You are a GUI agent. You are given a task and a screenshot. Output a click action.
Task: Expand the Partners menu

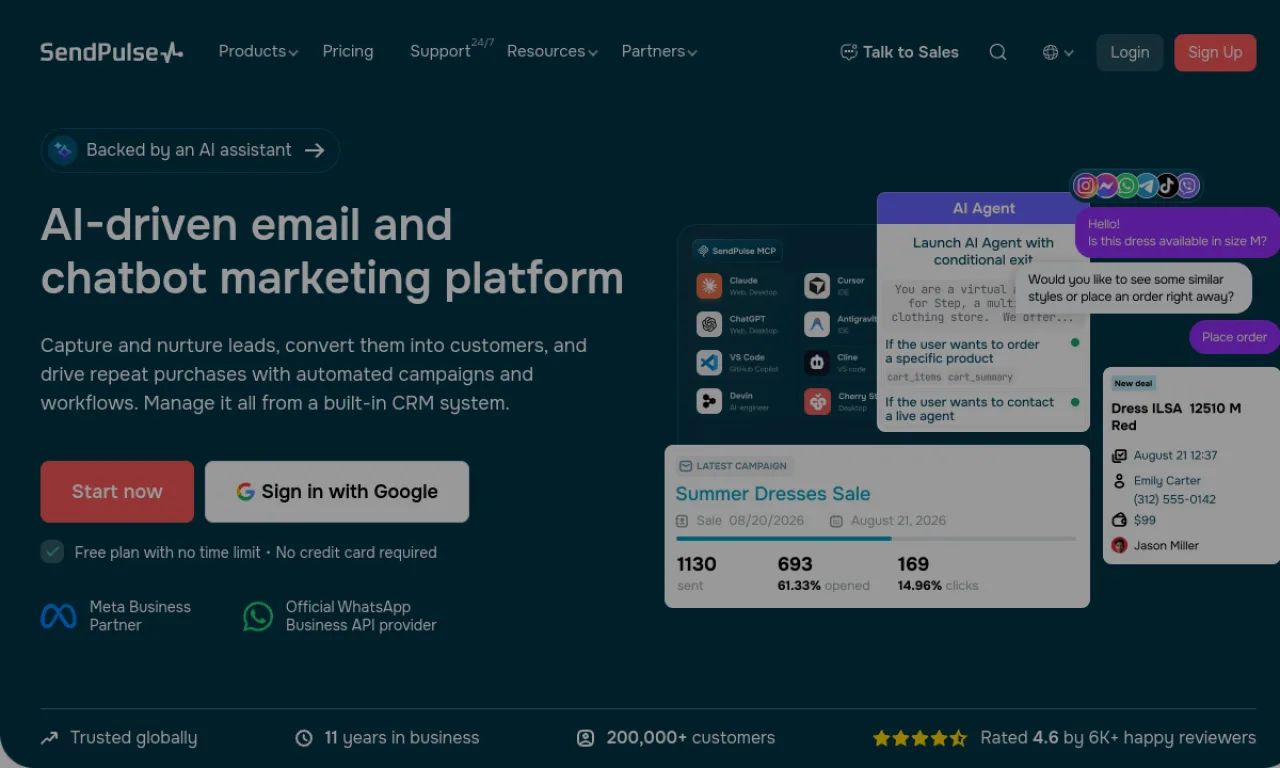click(x=659, y=51)
